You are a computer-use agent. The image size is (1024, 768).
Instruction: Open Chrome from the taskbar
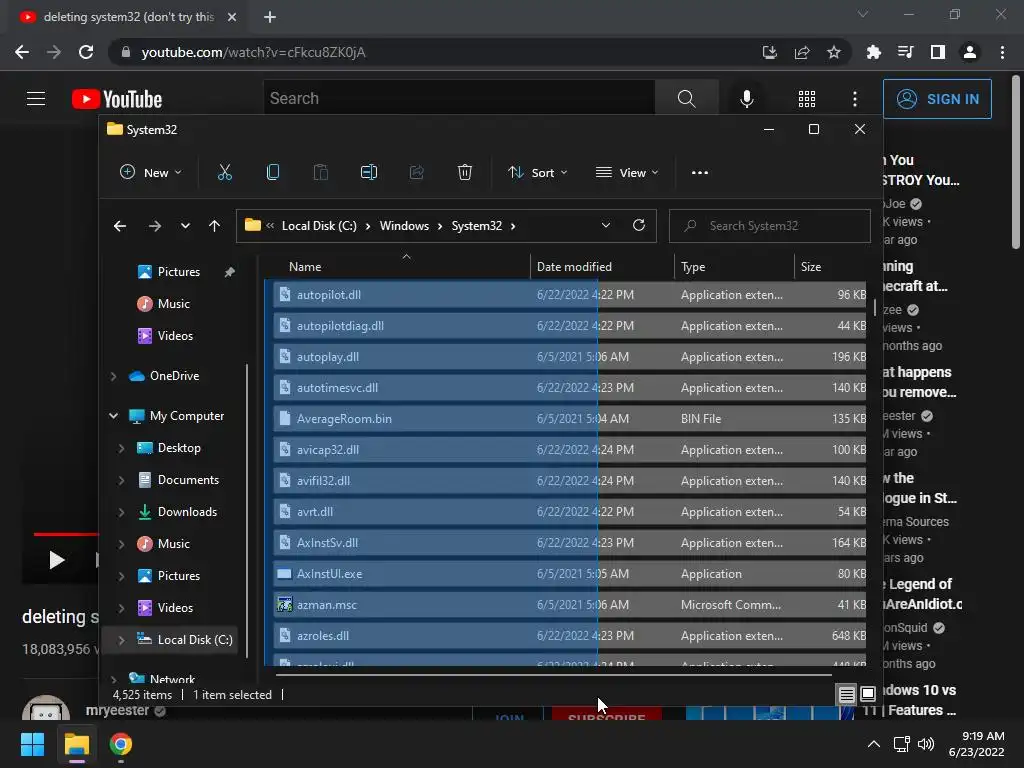click(x=121, y=744)
